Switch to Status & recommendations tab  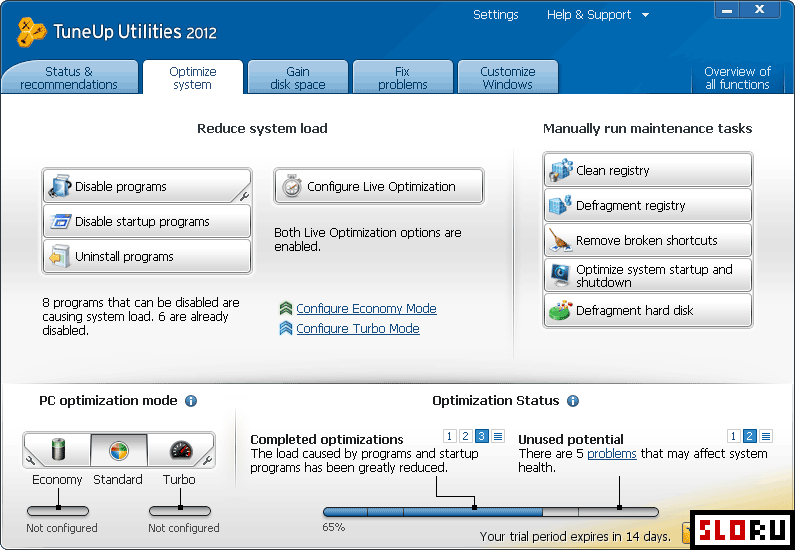click(69, 78)
